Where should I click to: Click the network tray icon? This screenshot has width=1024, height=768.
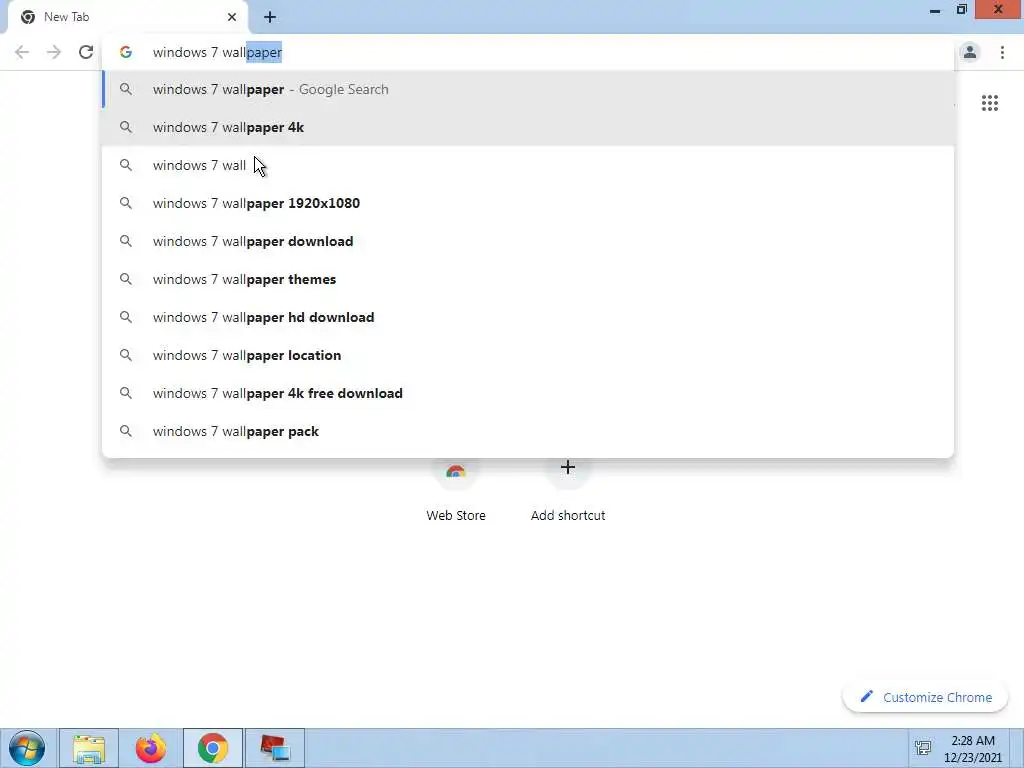[x=923, y=748]
